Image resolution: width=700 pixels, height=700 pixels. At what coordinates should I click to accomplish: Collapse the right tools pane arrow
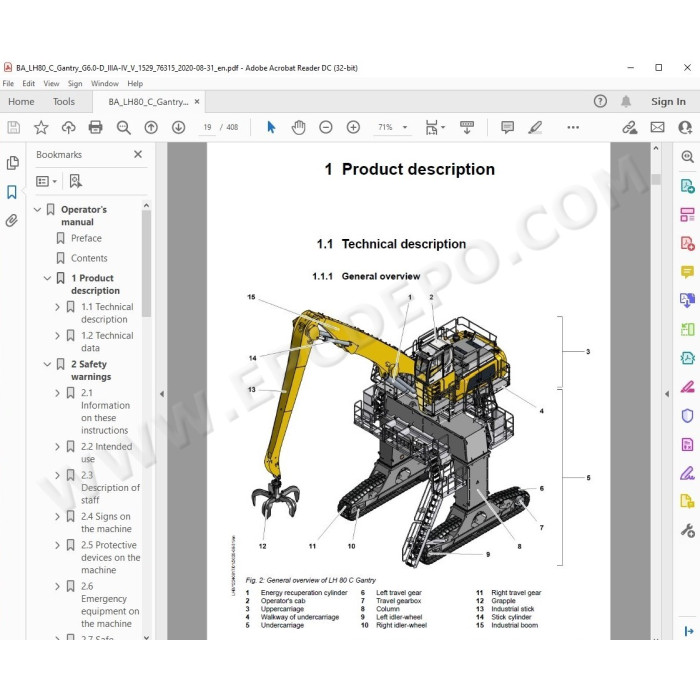click(x=667, y=394)
